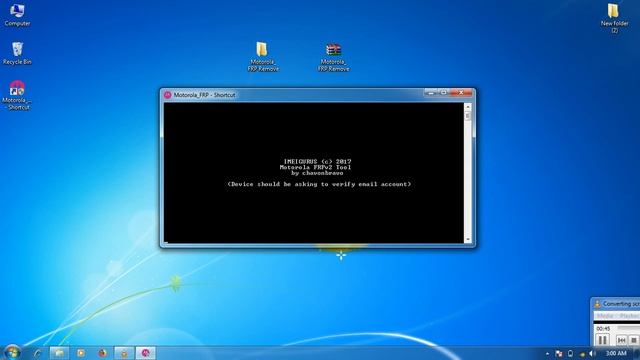Select the Motorola_FRP Remove folder icon
The width and height of the screenshot is (640, 360).
262,56
